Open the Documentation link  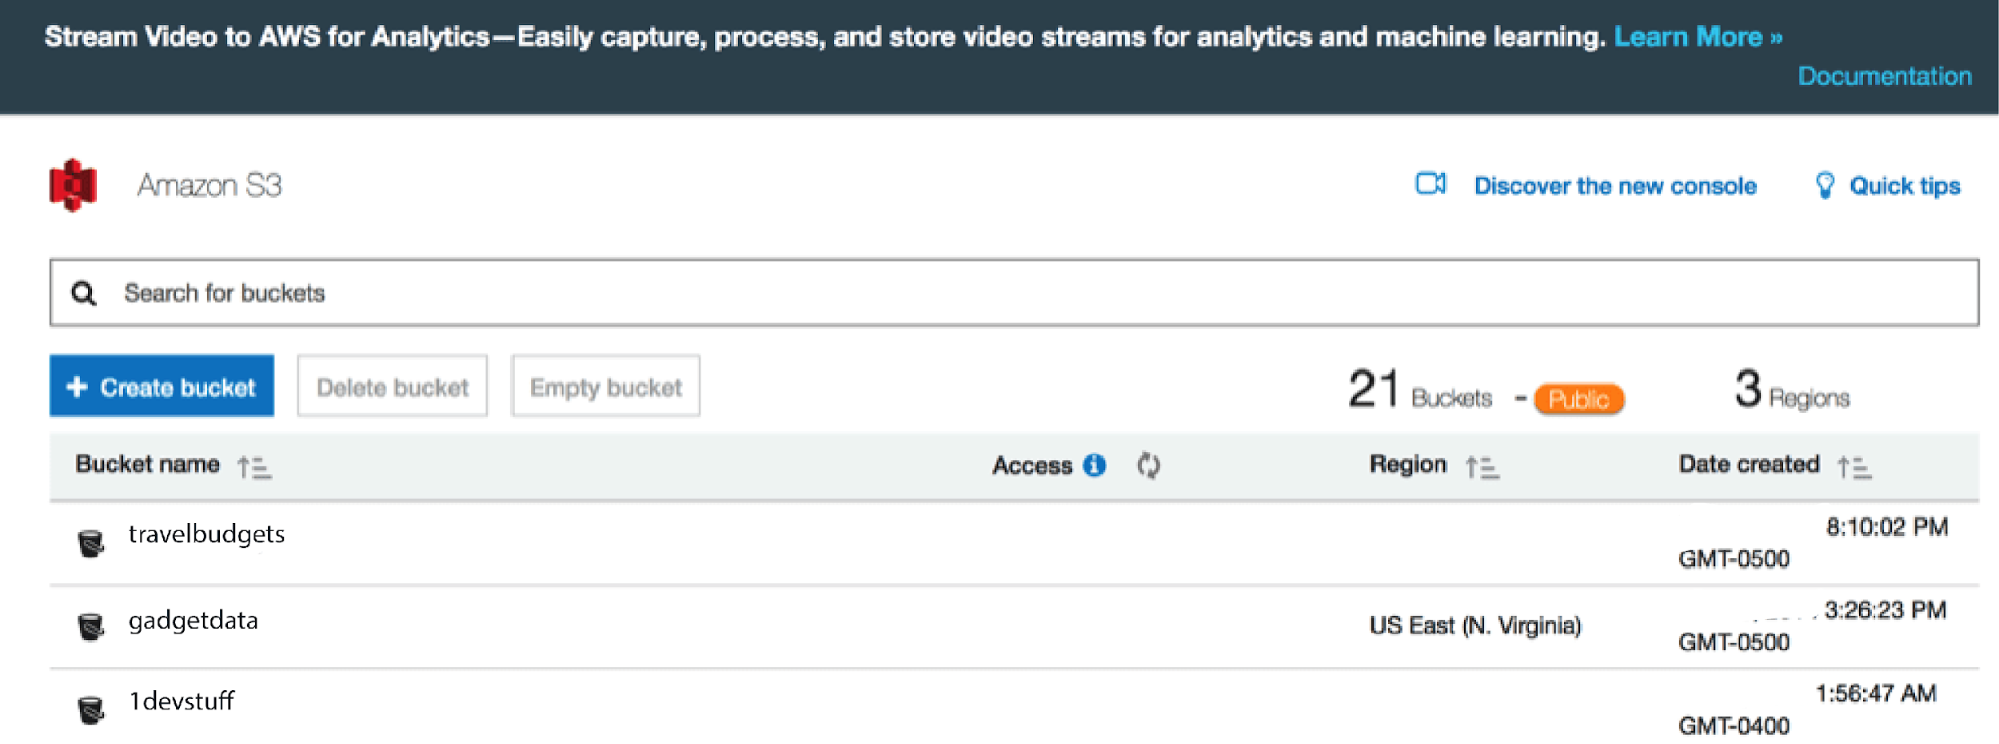pyautogui.click(x=1885, y=76)
